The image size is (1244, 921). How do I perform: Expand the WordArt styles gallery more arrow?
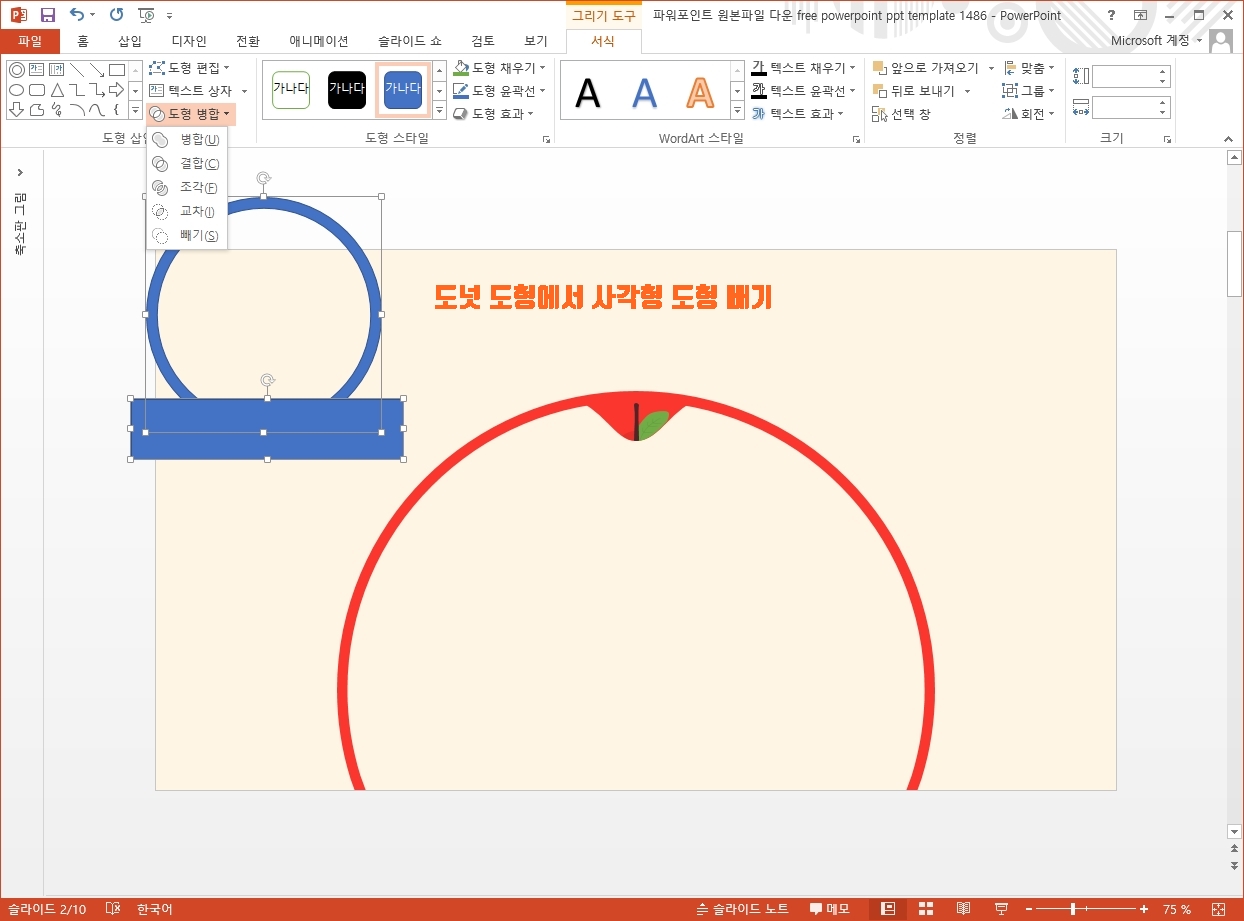(738, 112)
